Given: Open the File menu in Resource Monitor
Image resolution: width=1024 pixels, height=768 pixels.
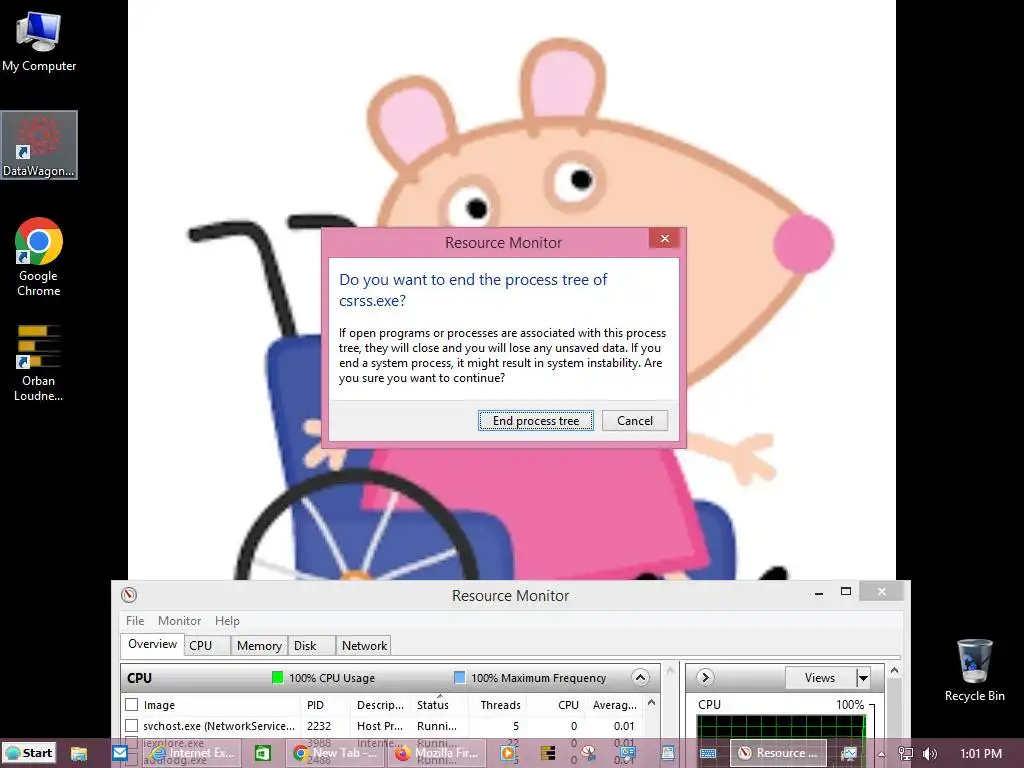Looking at the screenshot, I should 135,620.
